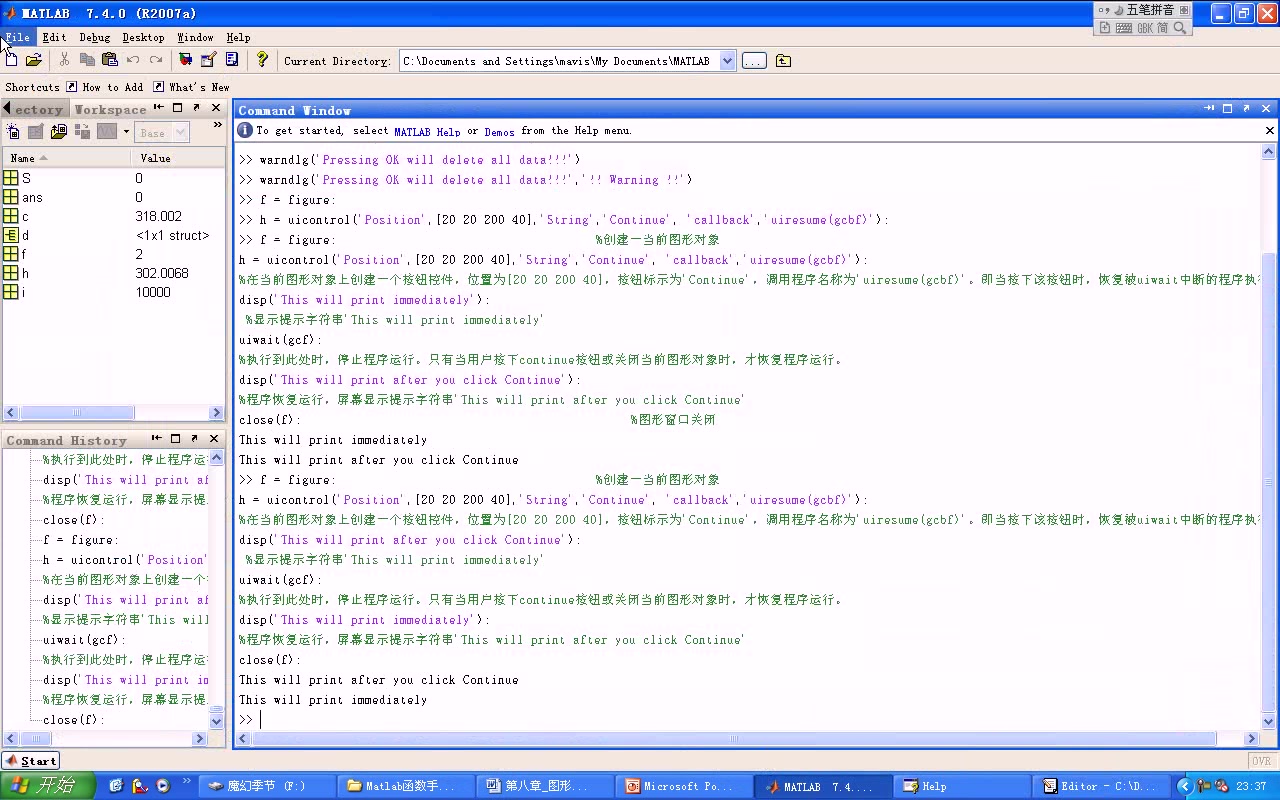
Task: Create a new workspace variable
Action: point(13,132)
